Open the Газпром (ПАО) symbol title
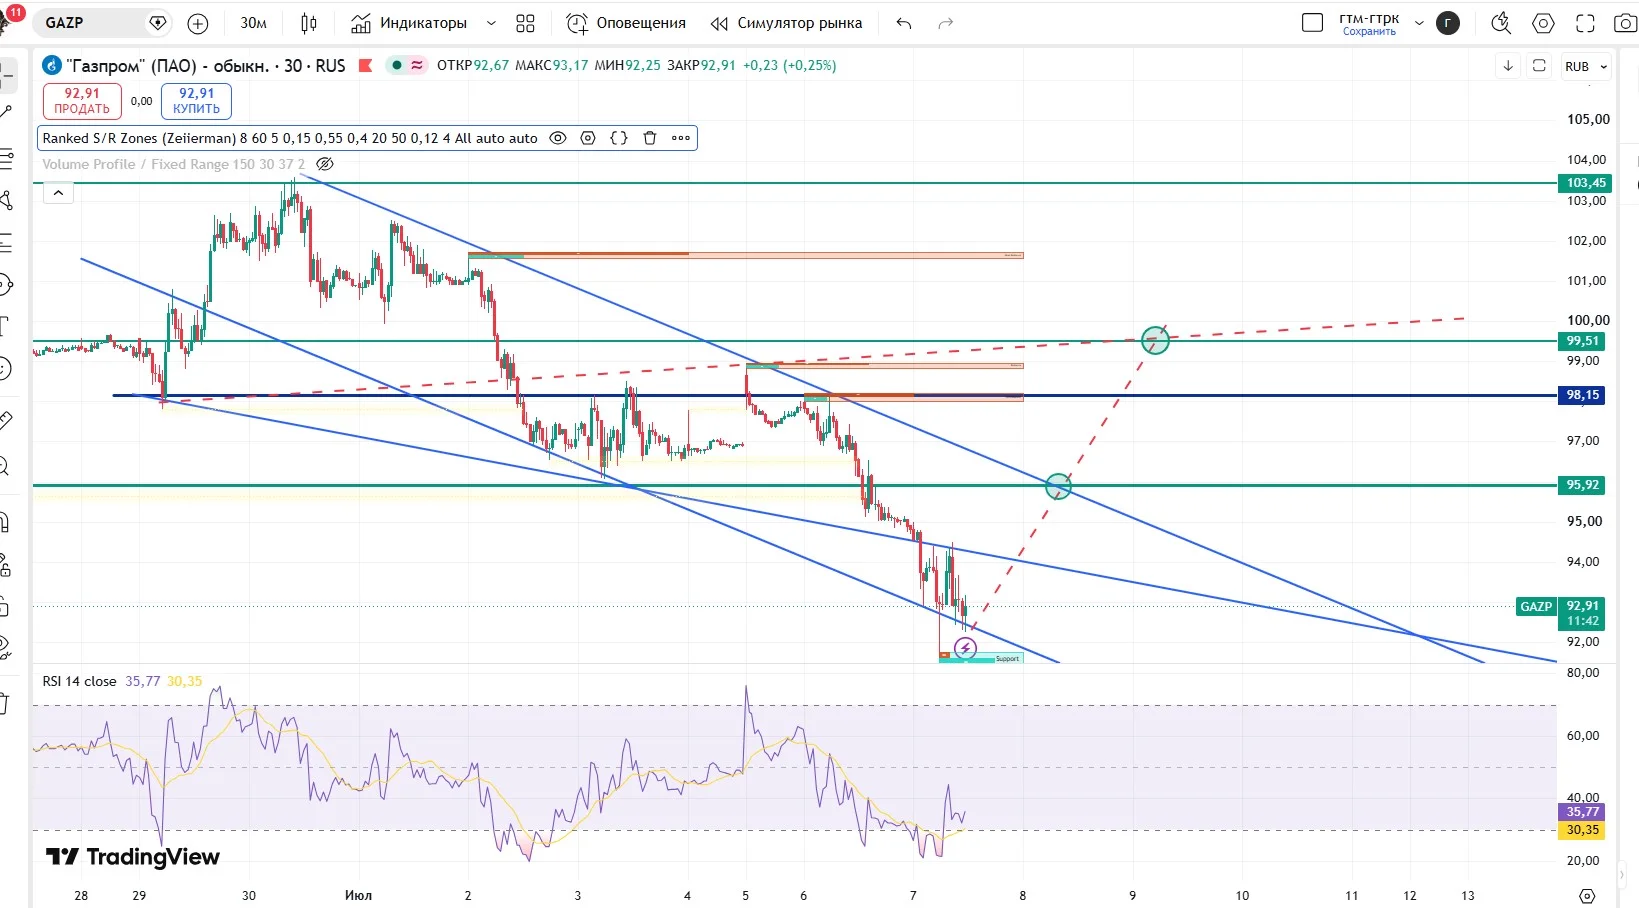This screenshot has width=1639, height=908. 205,66
